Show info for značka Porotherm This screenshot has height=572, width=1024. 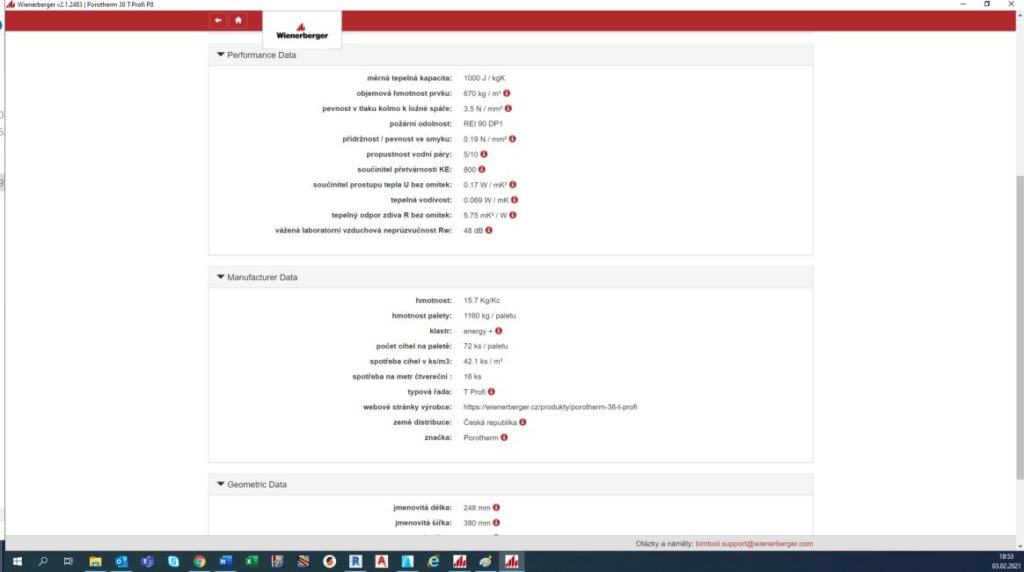pos(504,438)
